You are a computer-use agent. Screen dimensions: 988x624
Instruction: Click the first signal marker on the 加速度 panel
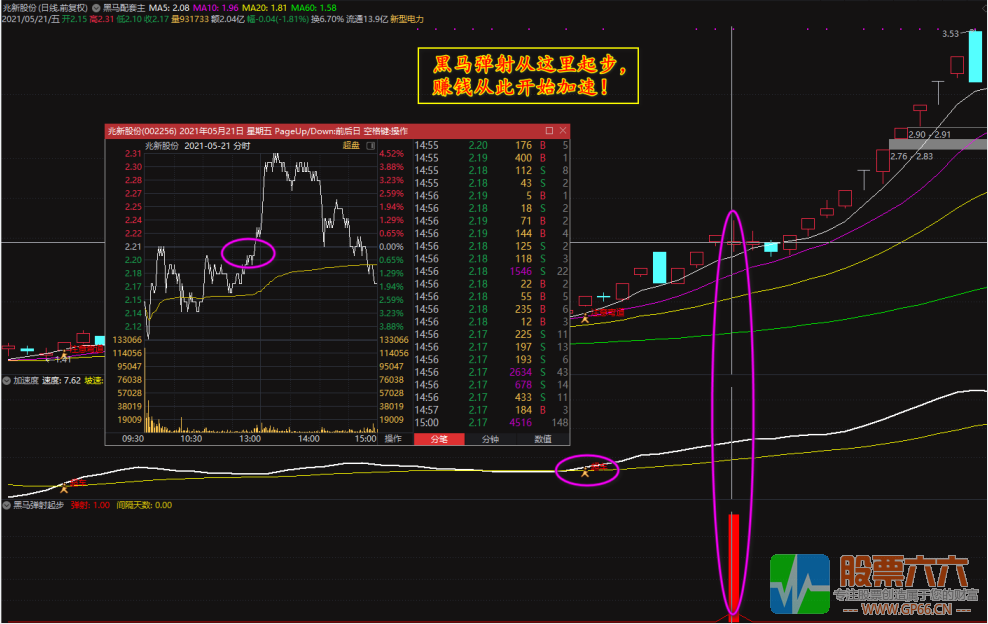coord(64,487)
